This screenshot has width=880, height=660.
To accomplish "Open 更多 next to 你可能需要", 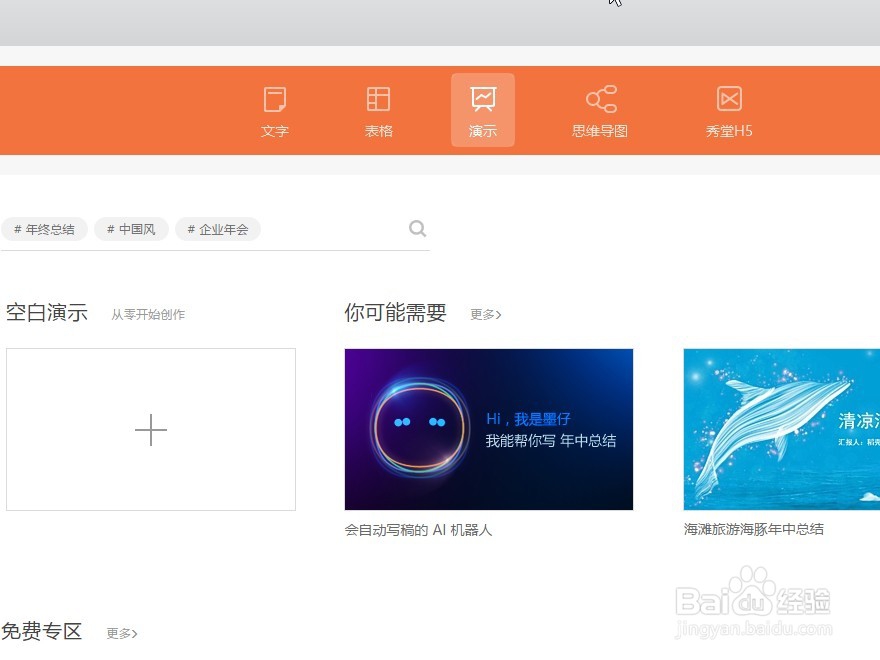I will (485, 314).
